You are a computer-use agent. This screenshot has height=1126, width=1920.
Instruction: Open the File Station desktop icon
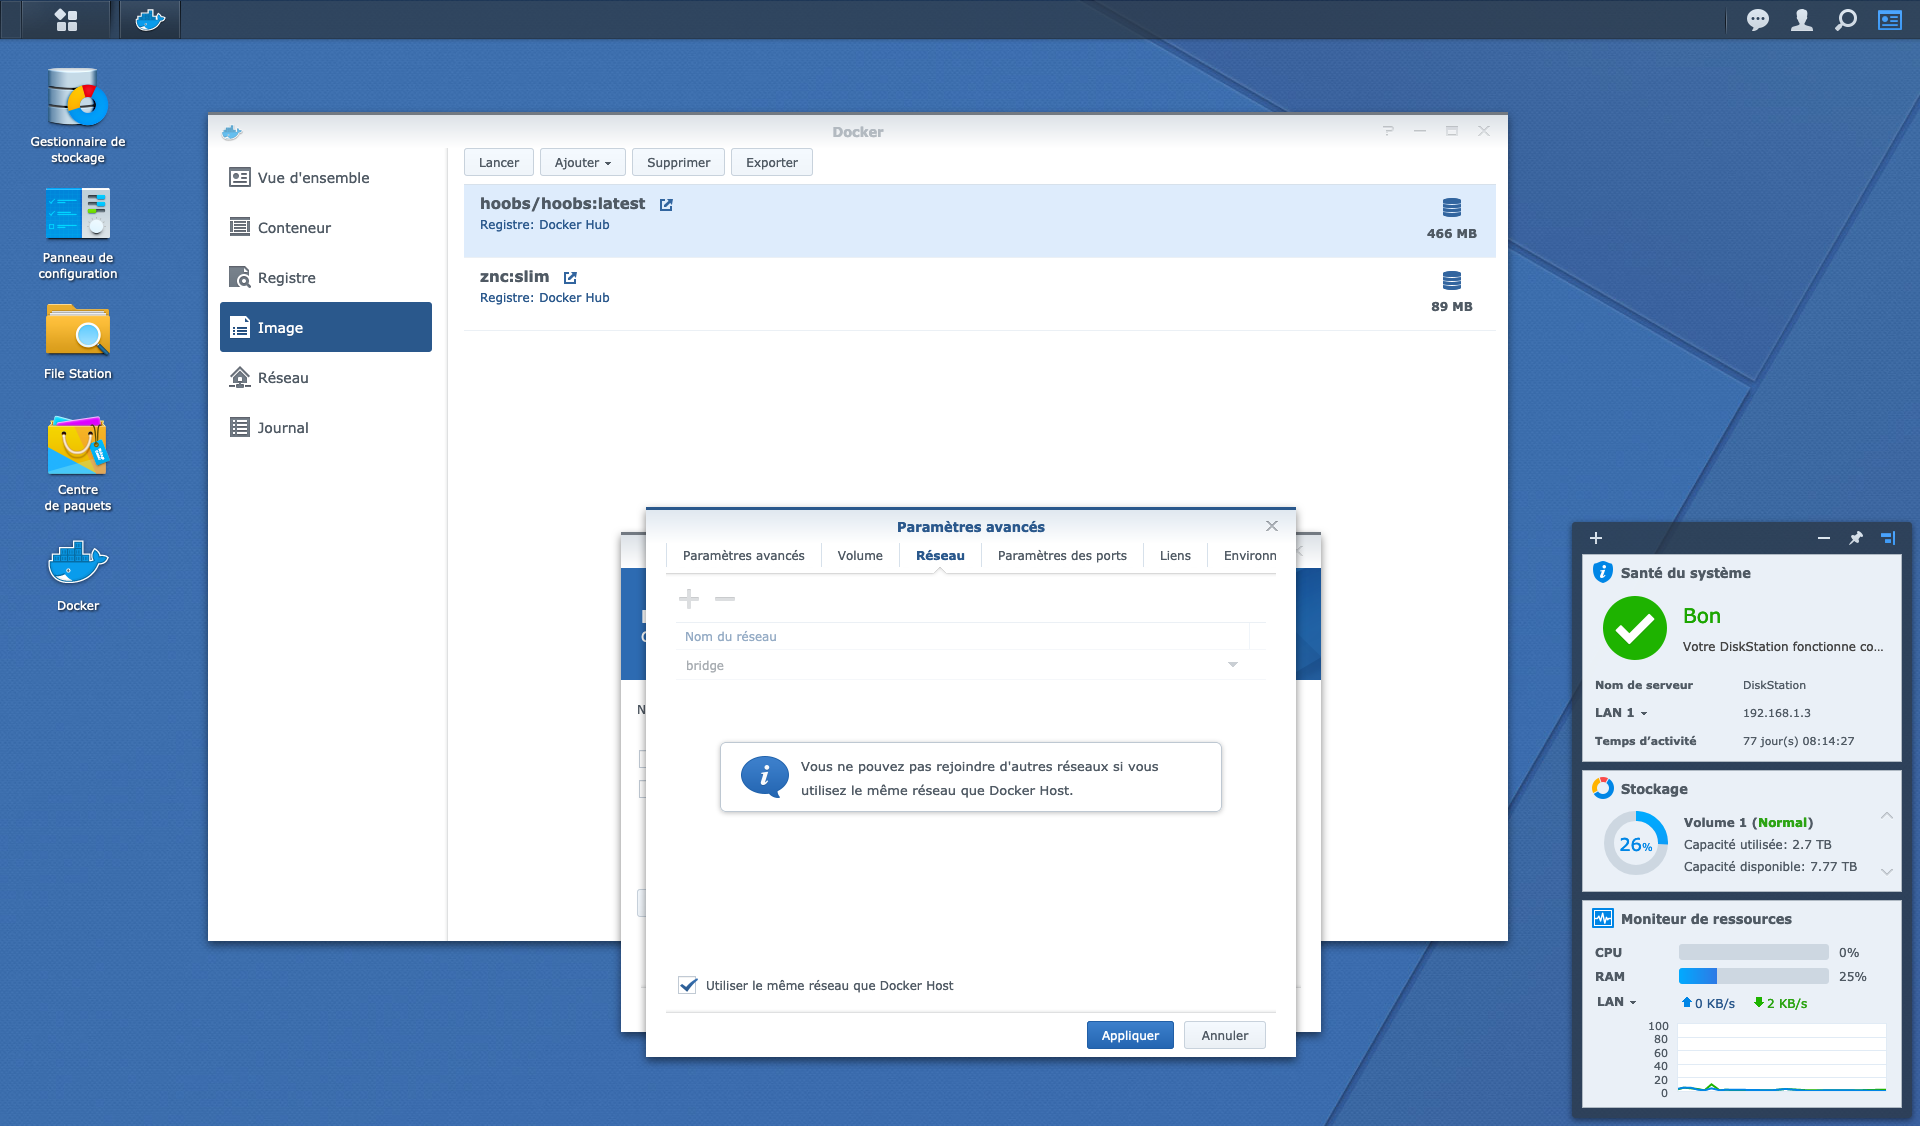(x=78, y=341)
